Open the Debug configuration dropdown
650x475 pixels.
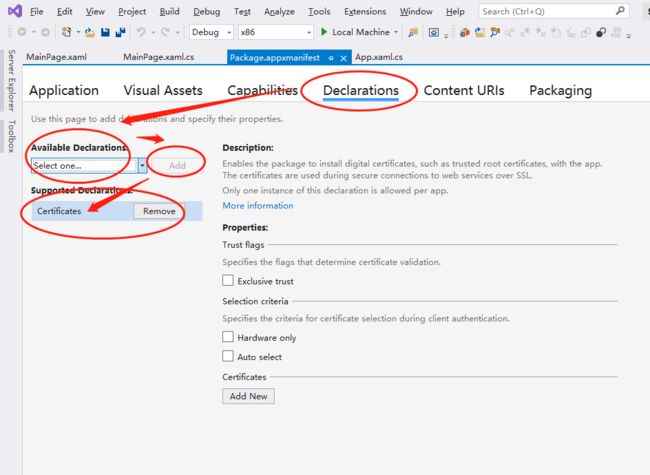point(211,32)
